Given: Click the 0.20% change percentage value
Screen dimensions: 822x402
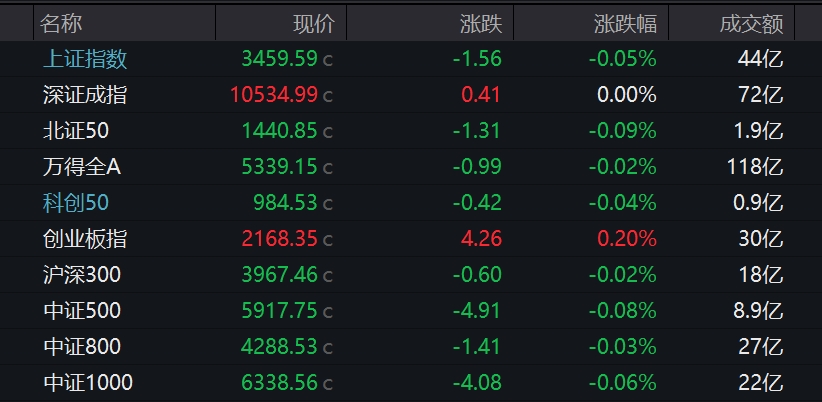Looking at the screenshot, I should click(626, 239).
